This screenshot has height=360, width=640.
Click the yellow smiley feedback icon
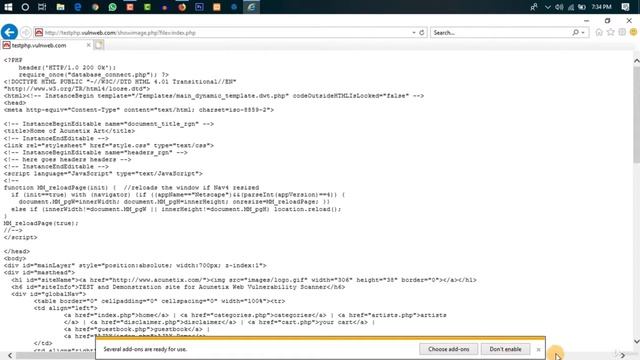pyautogui.click(x=633, y=32)
